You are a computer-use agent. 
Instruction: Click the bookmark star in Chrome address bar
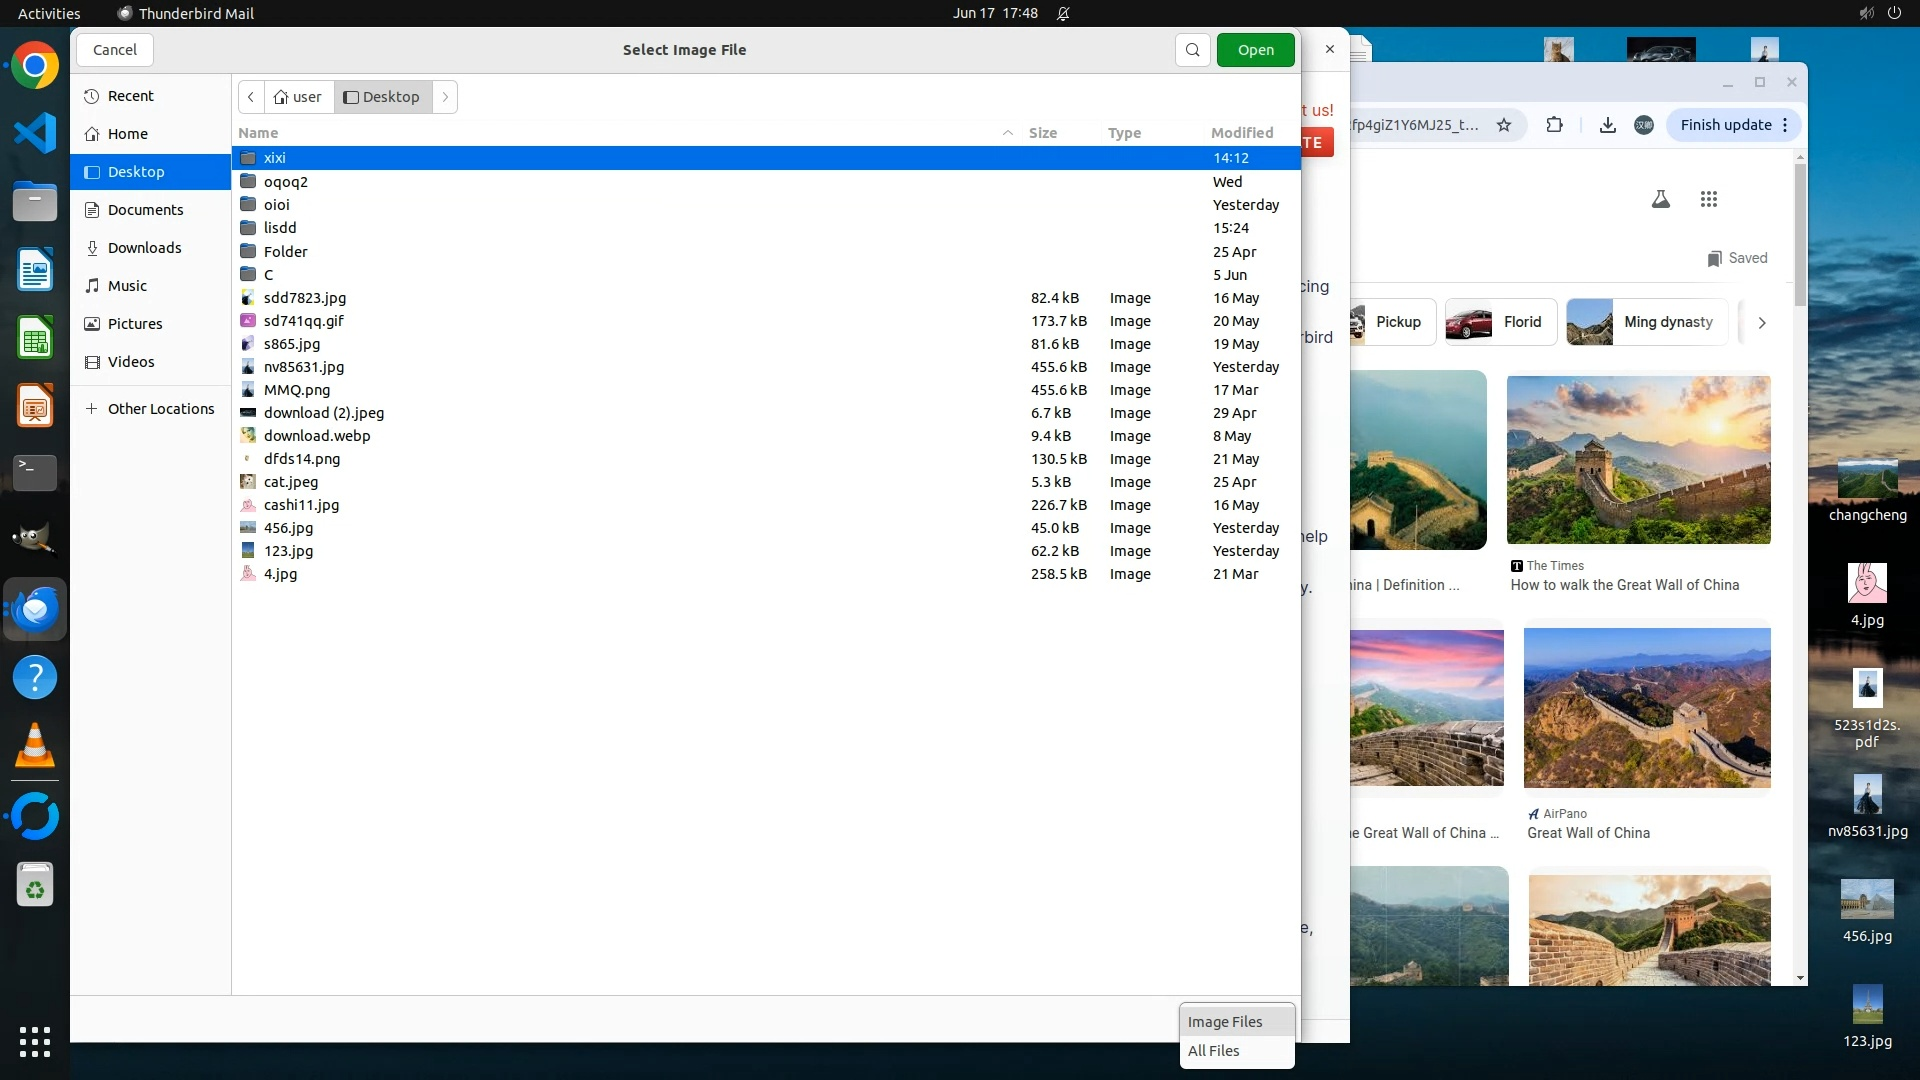(x=1503, y=125)
